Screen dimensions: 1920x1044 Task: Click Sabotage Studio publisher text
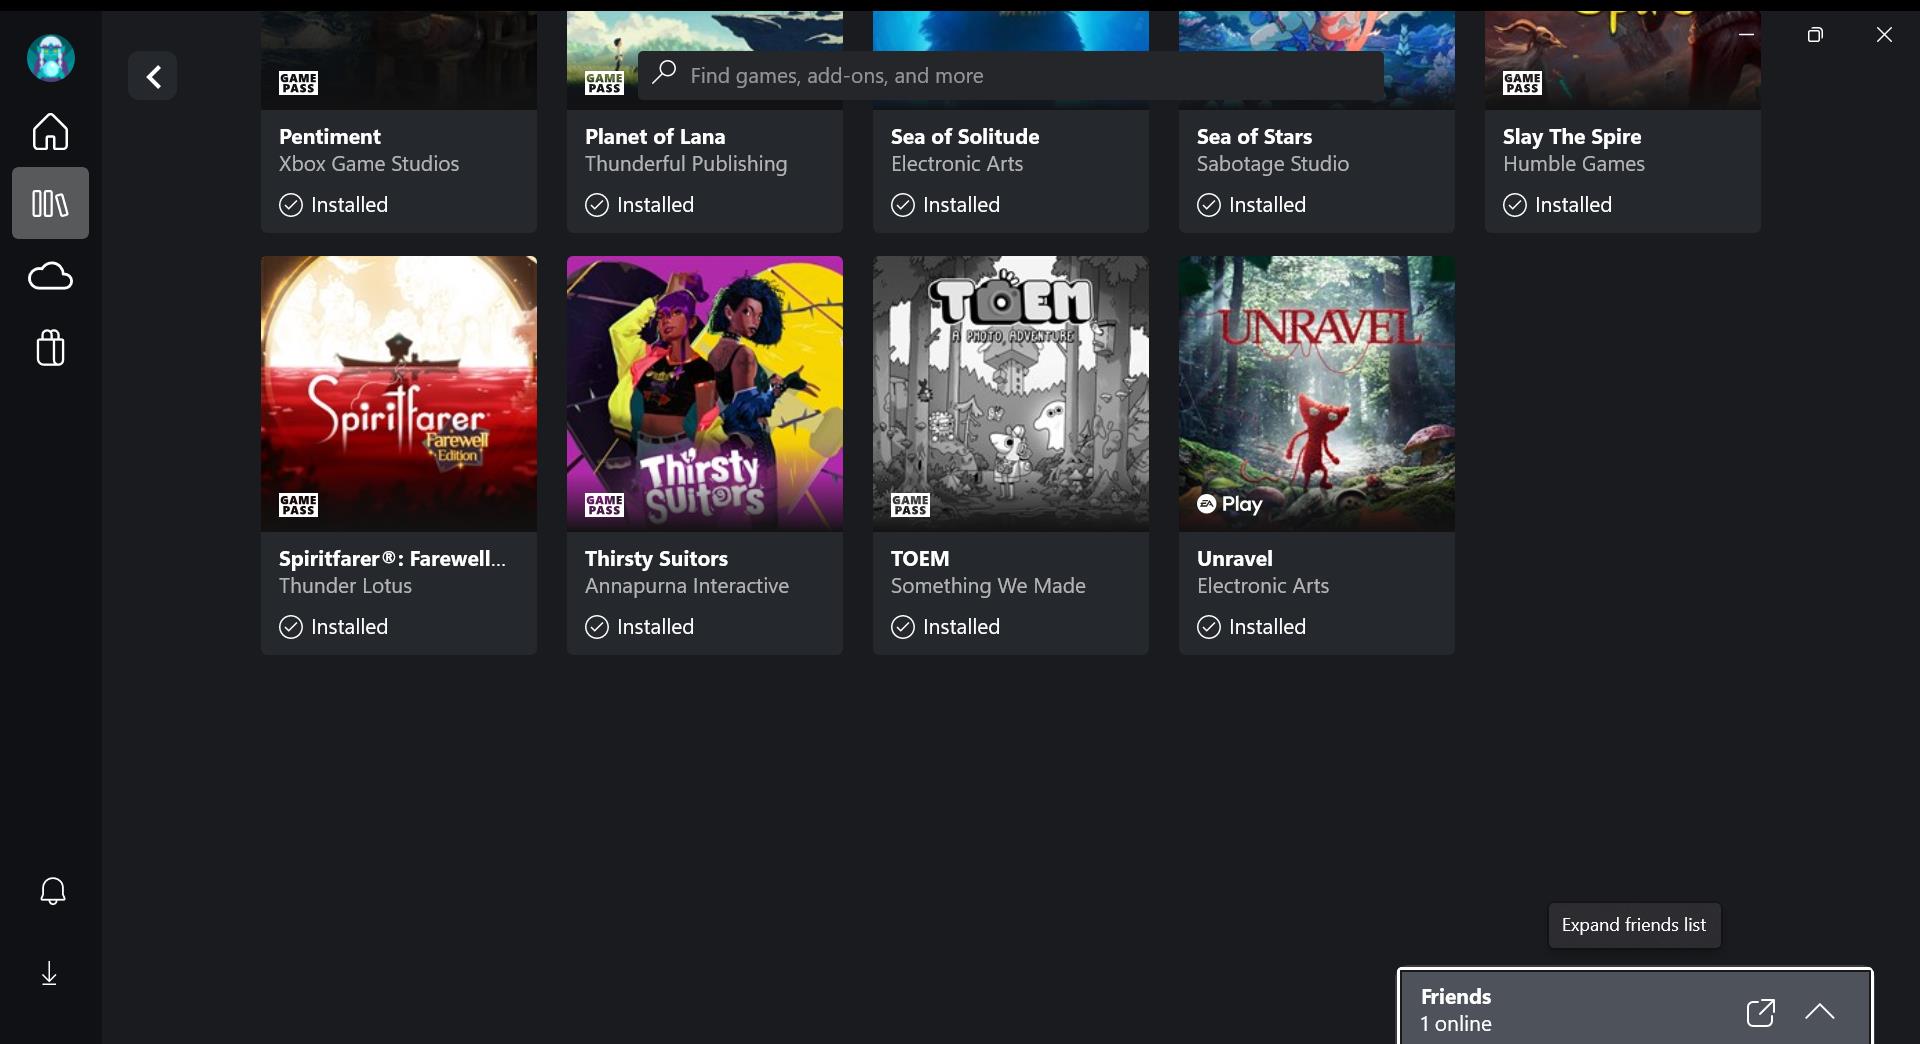pos(1273,164)
